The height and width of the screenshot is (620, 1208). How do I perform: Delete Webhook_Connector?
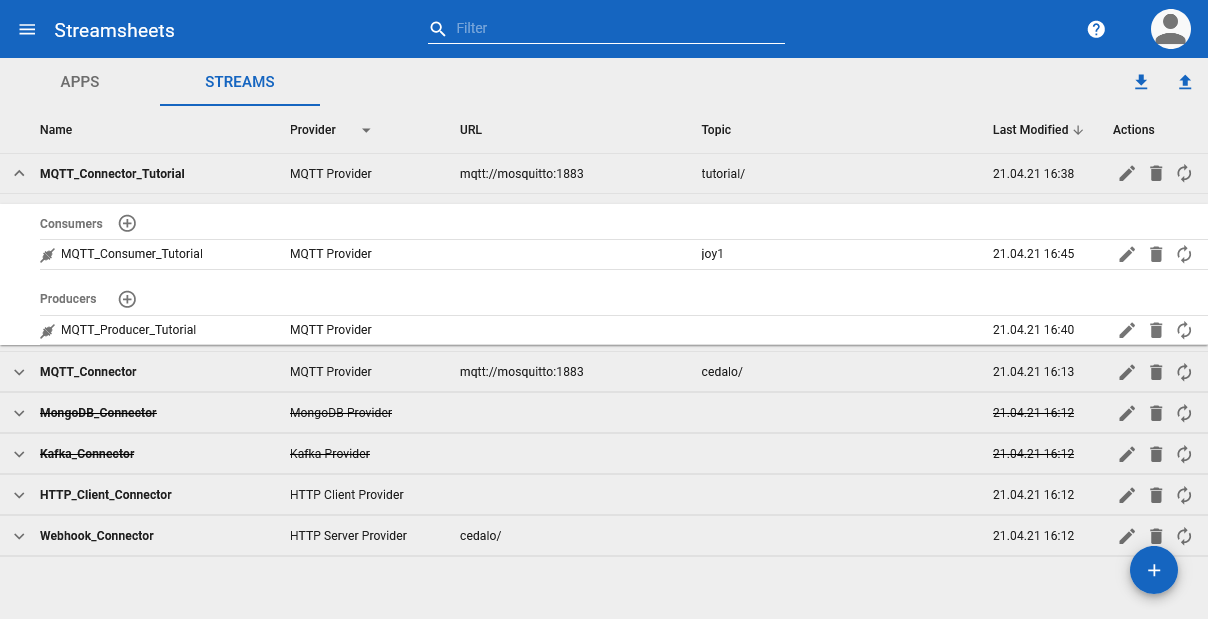[1156, 536]
